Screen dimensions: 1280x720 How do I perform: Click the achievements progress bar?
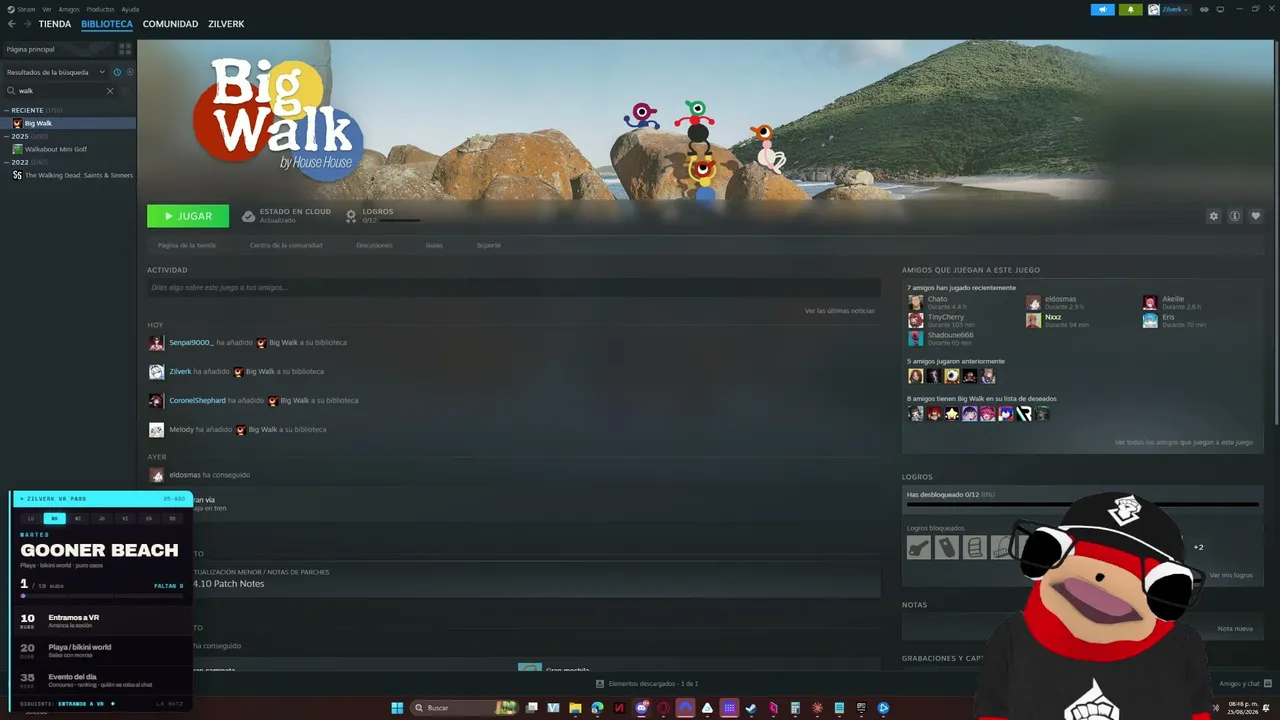pos(1082,505)
